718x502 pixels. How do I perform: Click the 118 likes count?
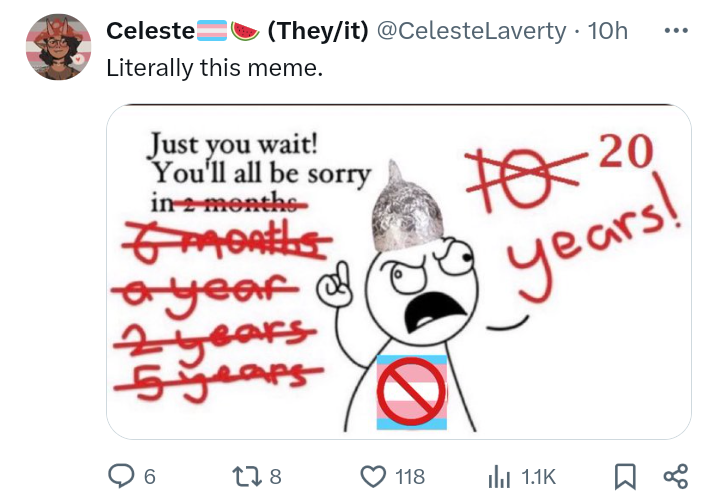pos(410,476)
